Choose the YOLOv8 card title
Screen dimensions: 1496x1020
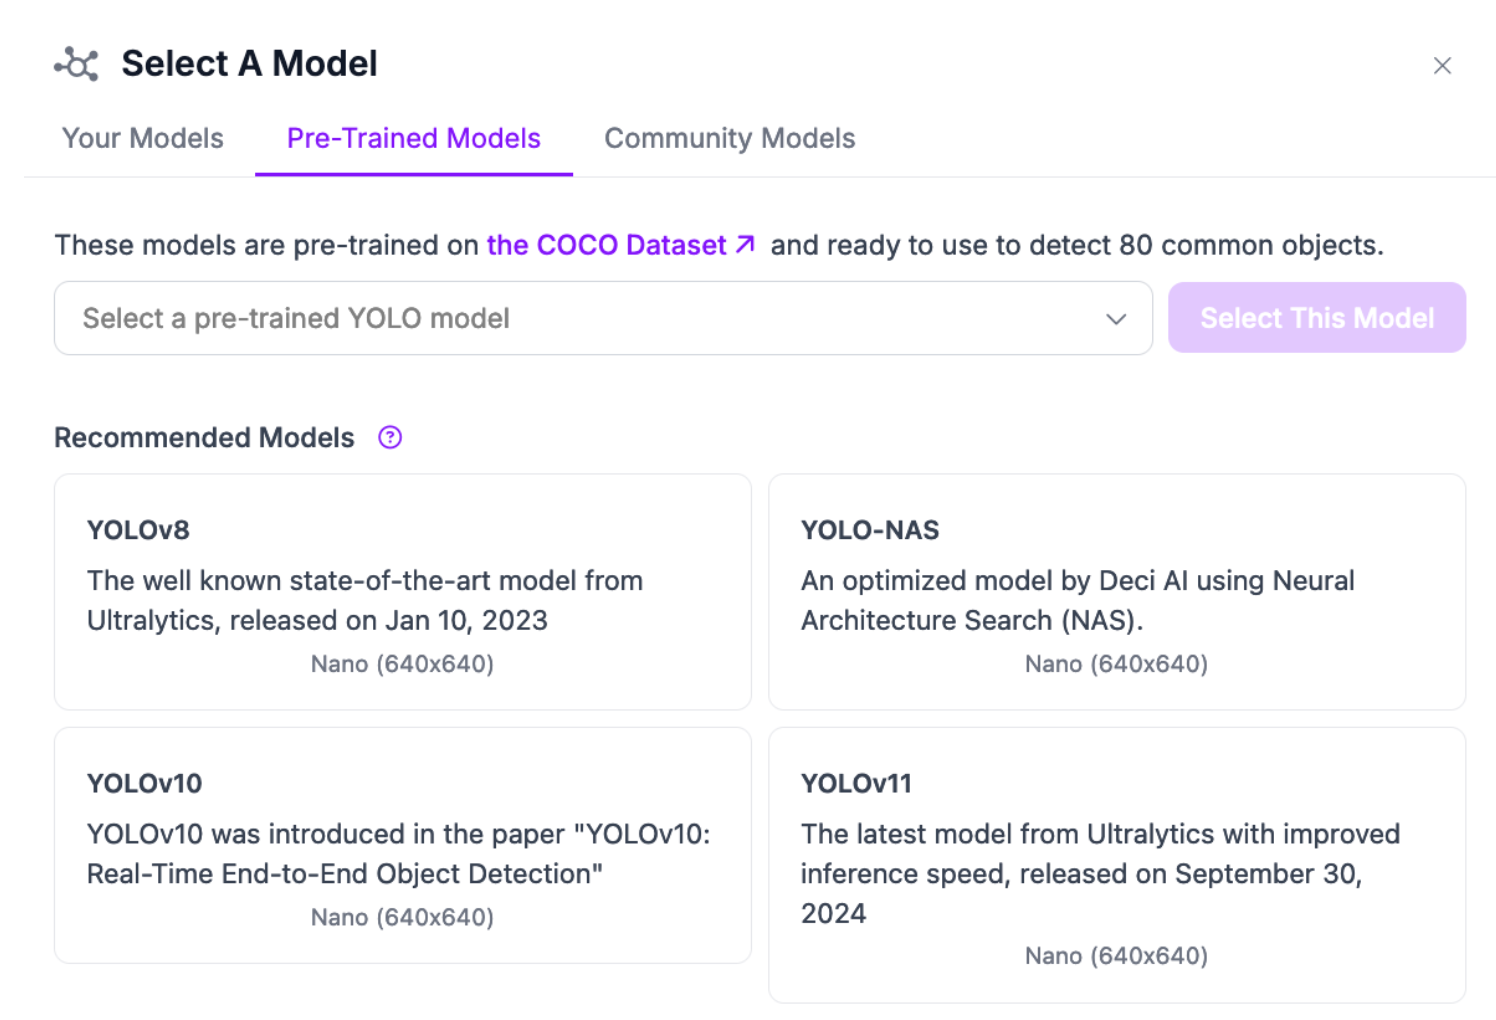click(x=138, y=530)
